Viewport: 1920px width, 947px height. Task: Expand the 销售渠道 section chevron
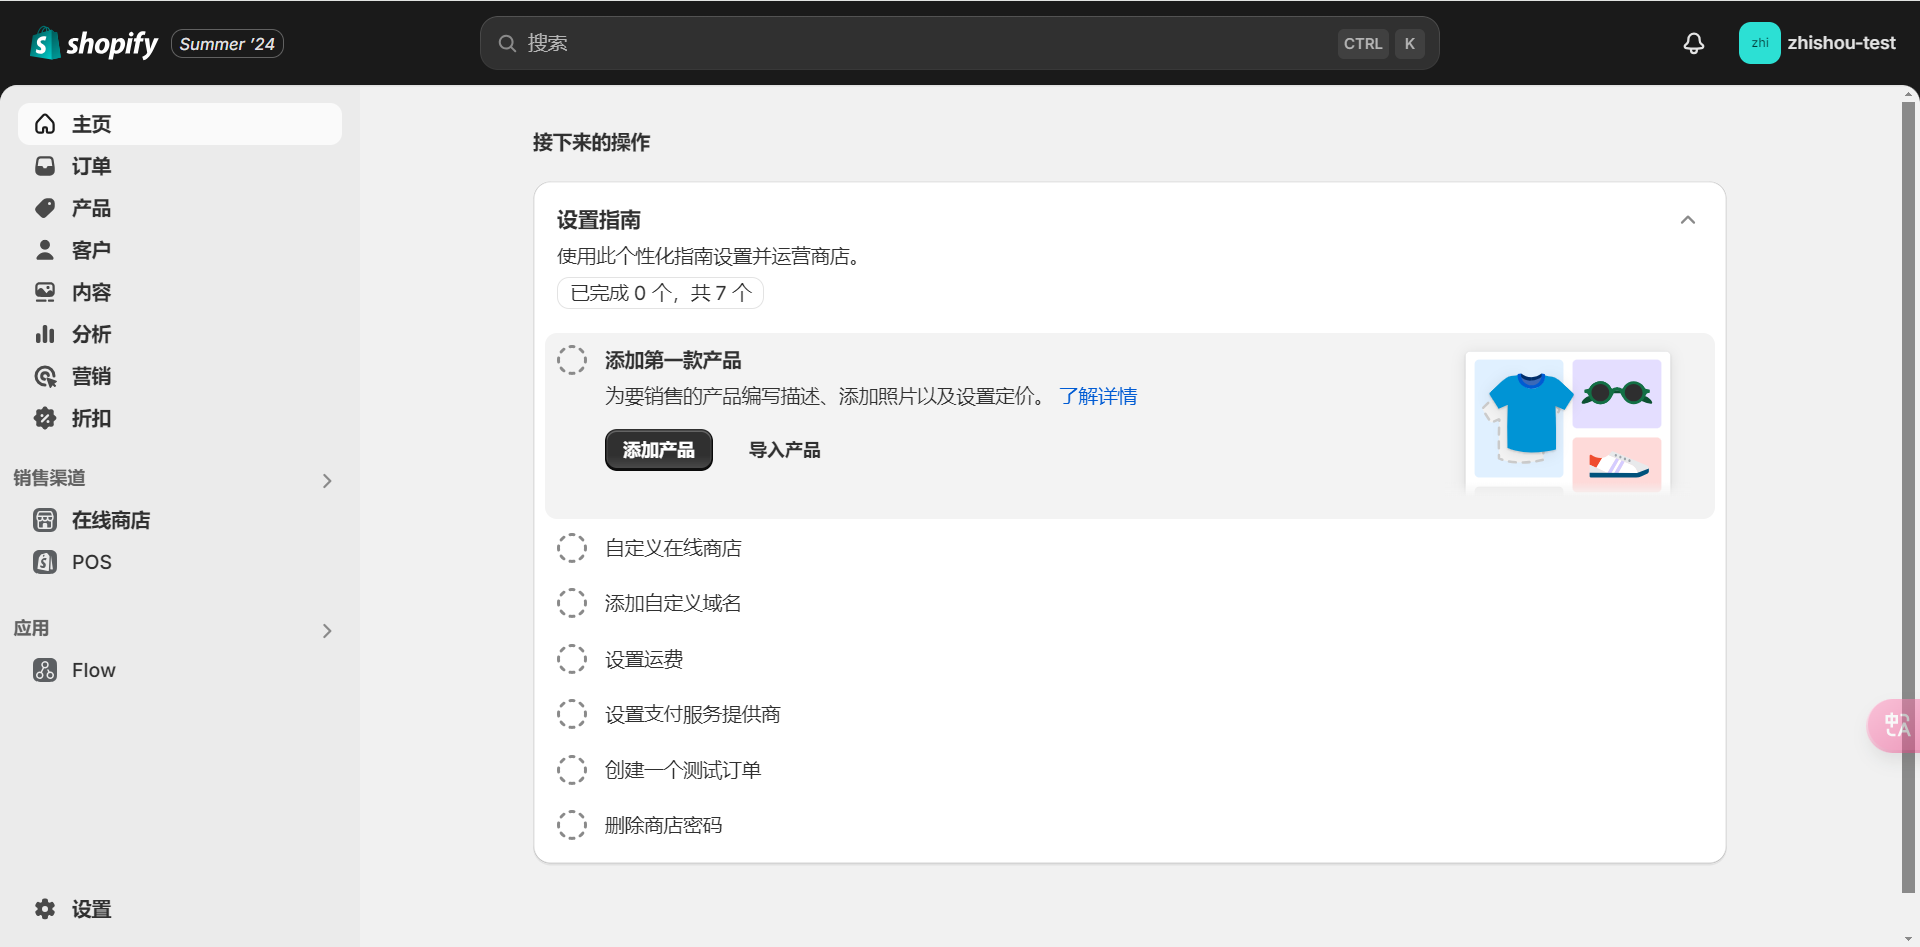(x=327, y=481)
